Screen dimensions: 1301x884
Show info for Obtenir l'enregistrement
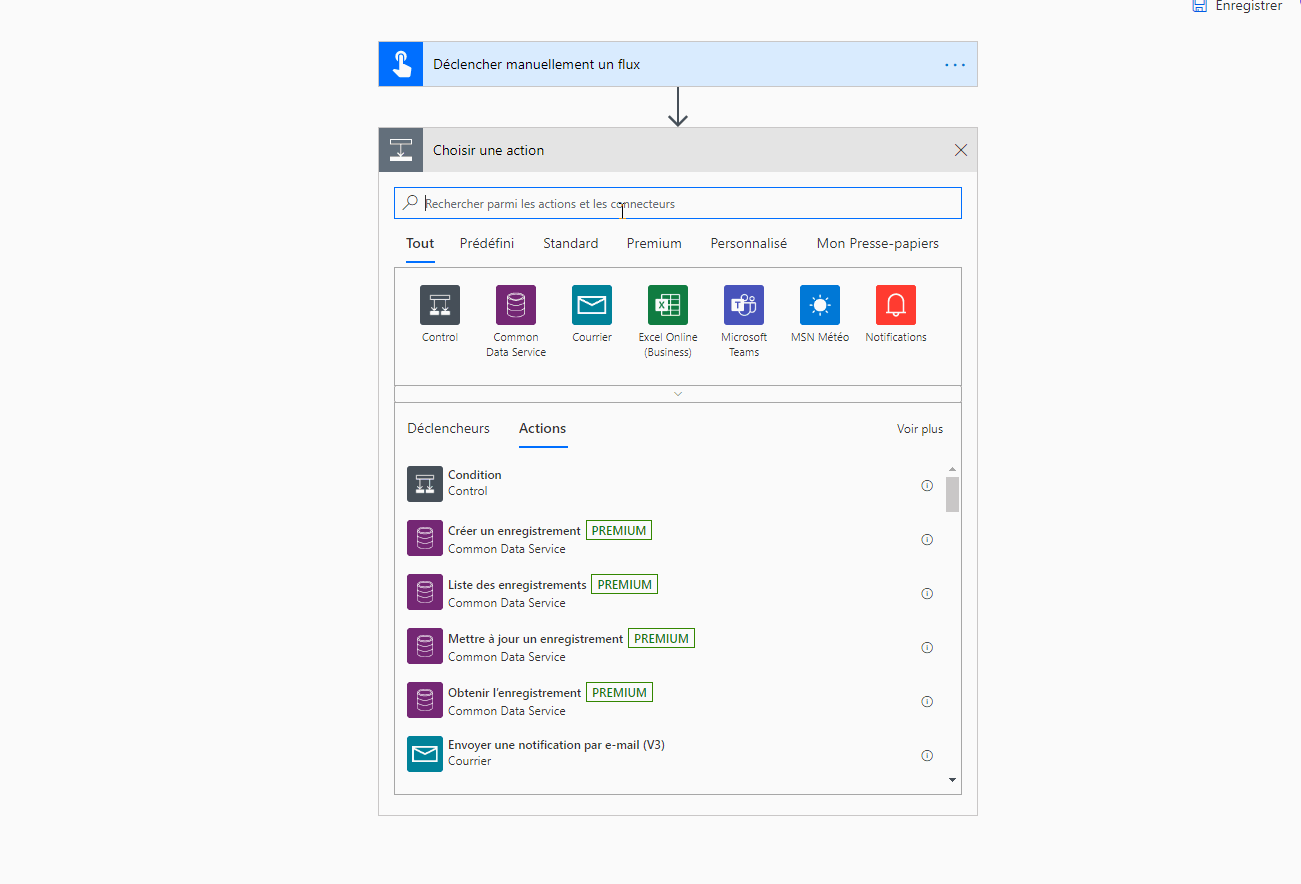coord(927,701)
